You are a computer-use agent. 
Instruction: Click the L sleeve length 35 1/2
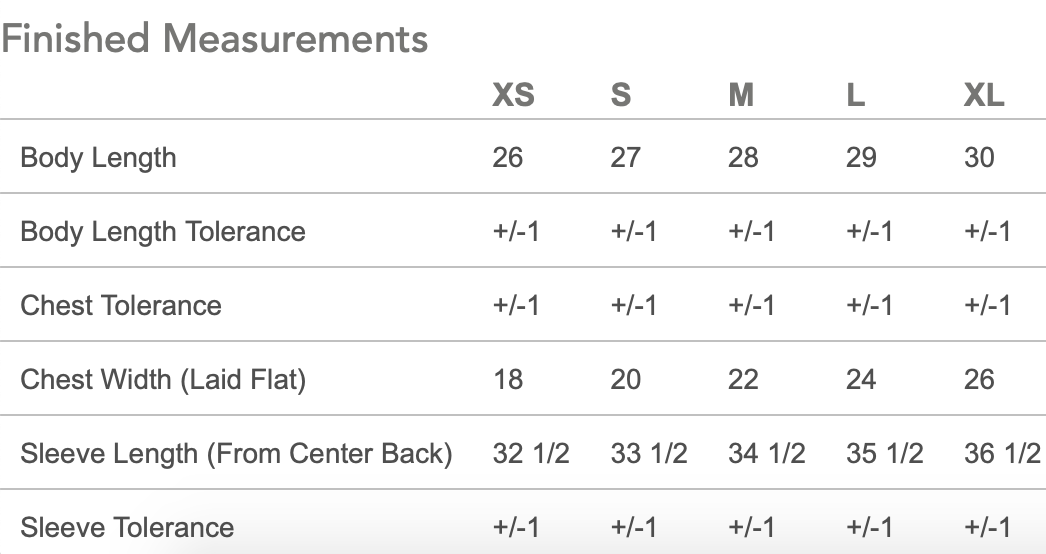[x=884, y=453]
